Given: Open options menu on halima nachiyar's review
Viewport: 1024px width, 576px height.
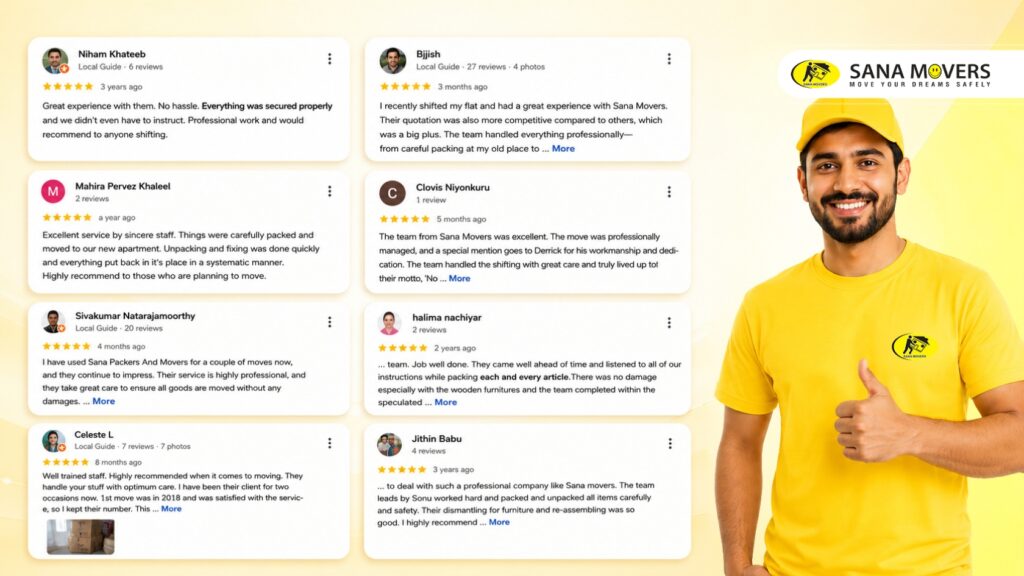Looking at the screenshot, I should 669,323.
